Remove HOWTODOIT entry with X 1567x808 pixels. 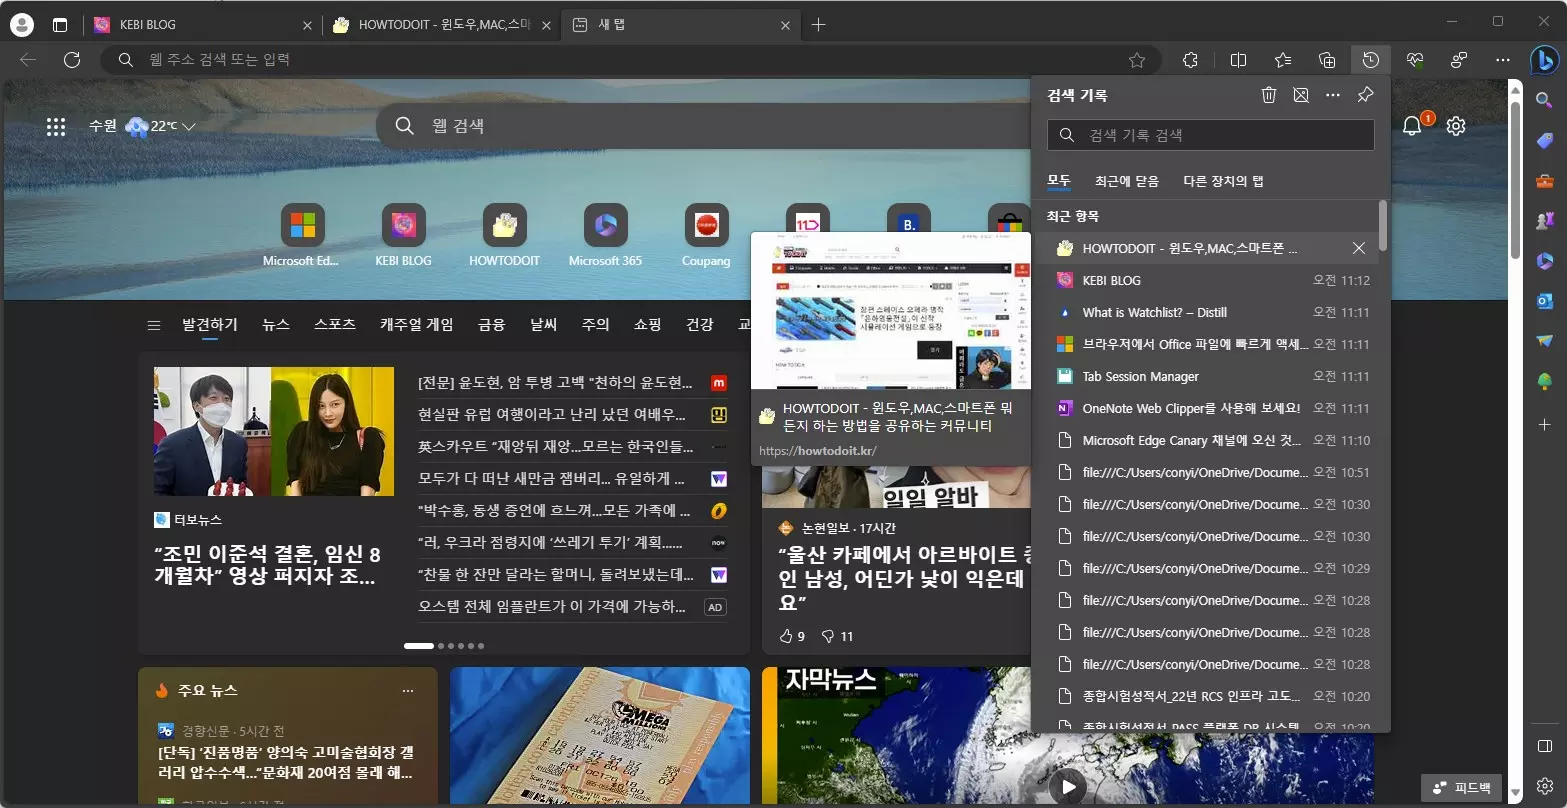(x=1358, y=248)
